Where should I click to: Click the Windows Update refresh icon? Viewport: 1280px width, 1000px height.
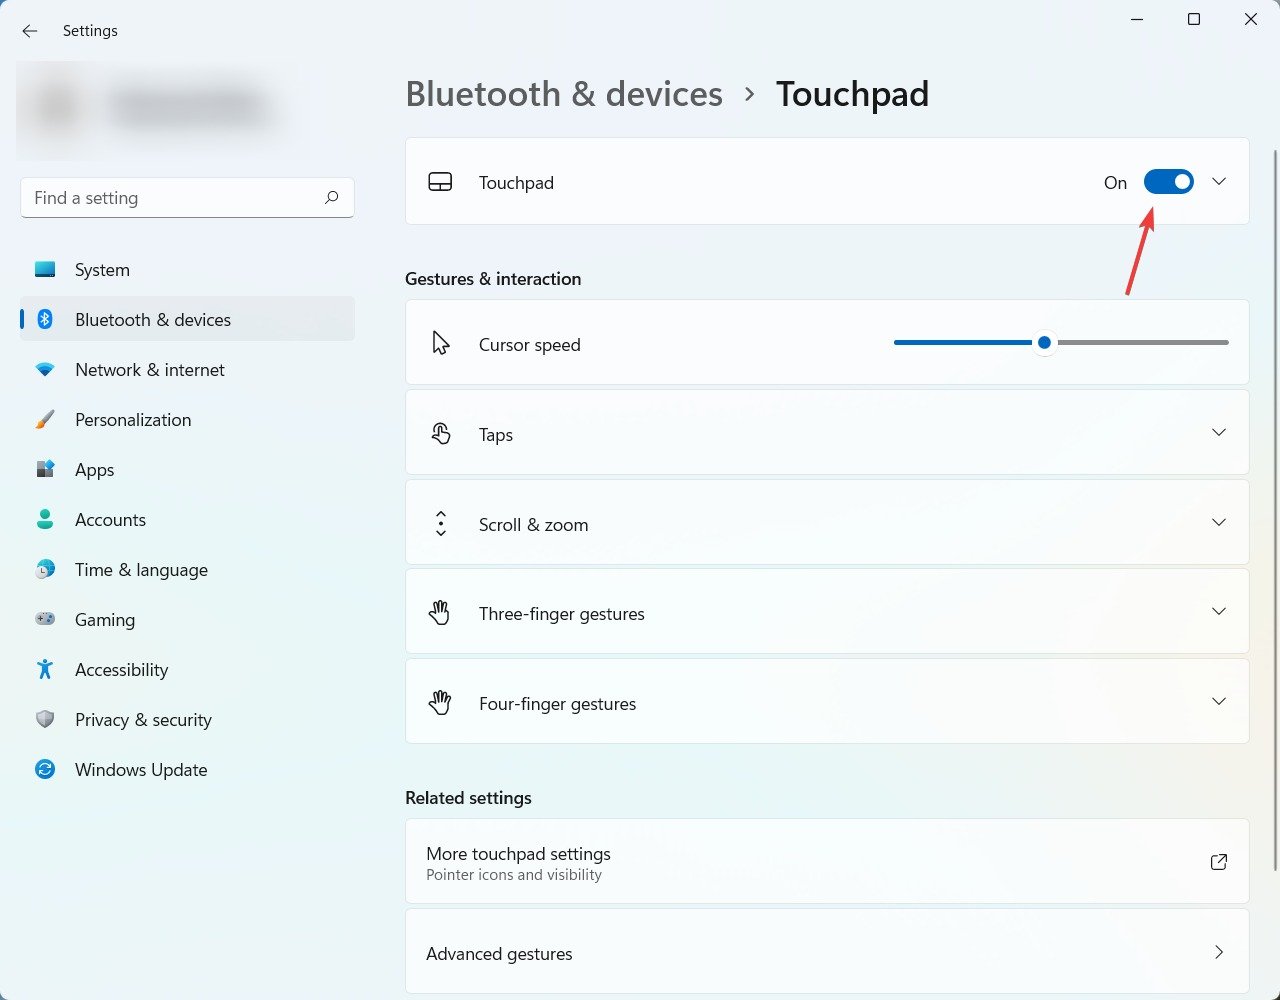pos(45,769)
